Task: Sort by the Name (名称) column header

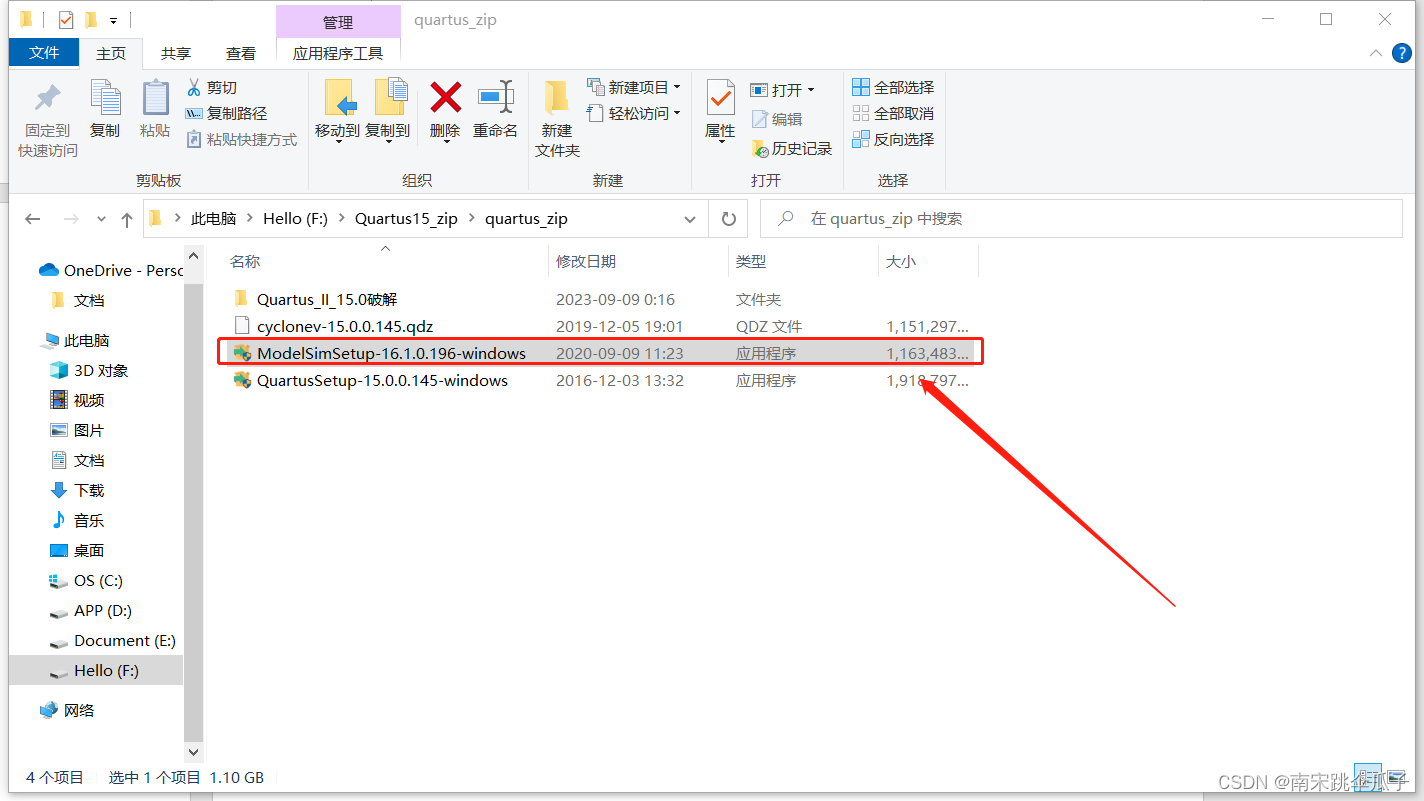Action: tap(245, 262)
